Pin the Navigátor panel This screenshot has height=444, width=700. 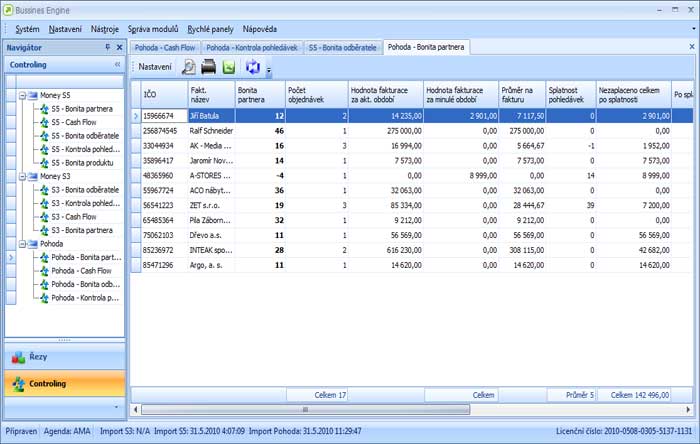(107, 47)
